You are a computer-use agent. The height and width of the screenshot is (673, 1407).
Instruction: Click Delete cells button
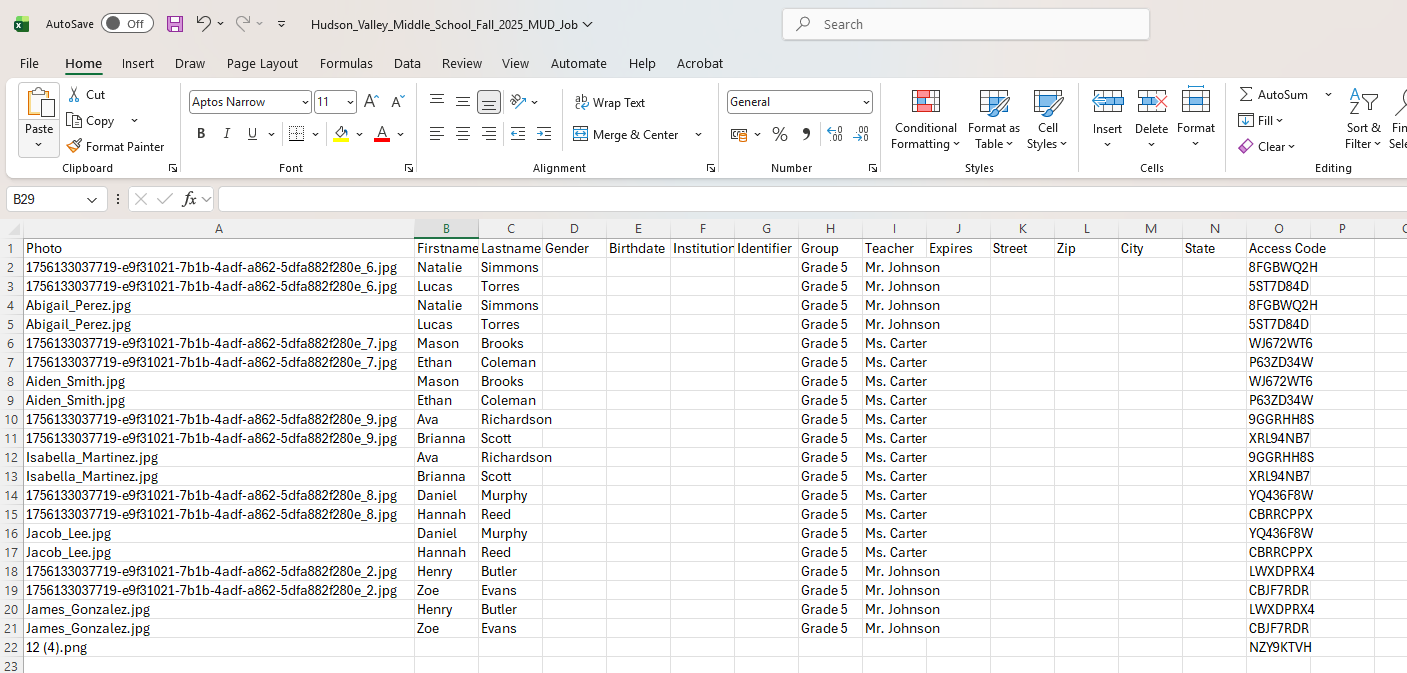tap(1151, 119)
